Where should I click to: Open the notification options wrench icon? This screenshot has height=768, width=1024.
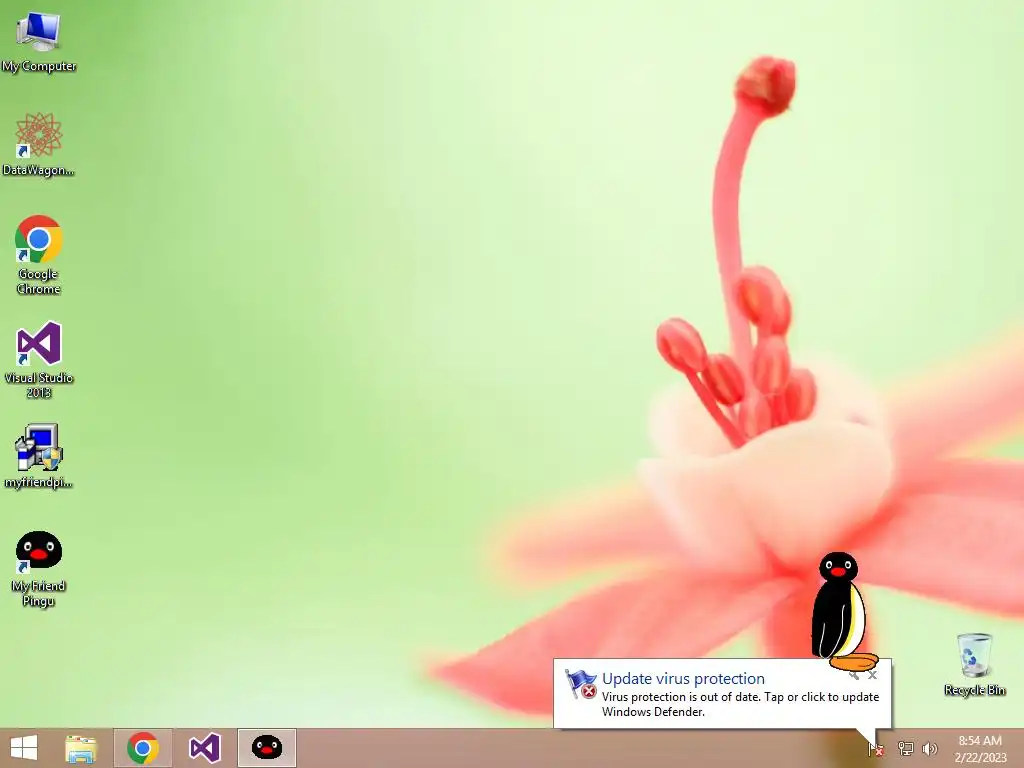[854, 675]
